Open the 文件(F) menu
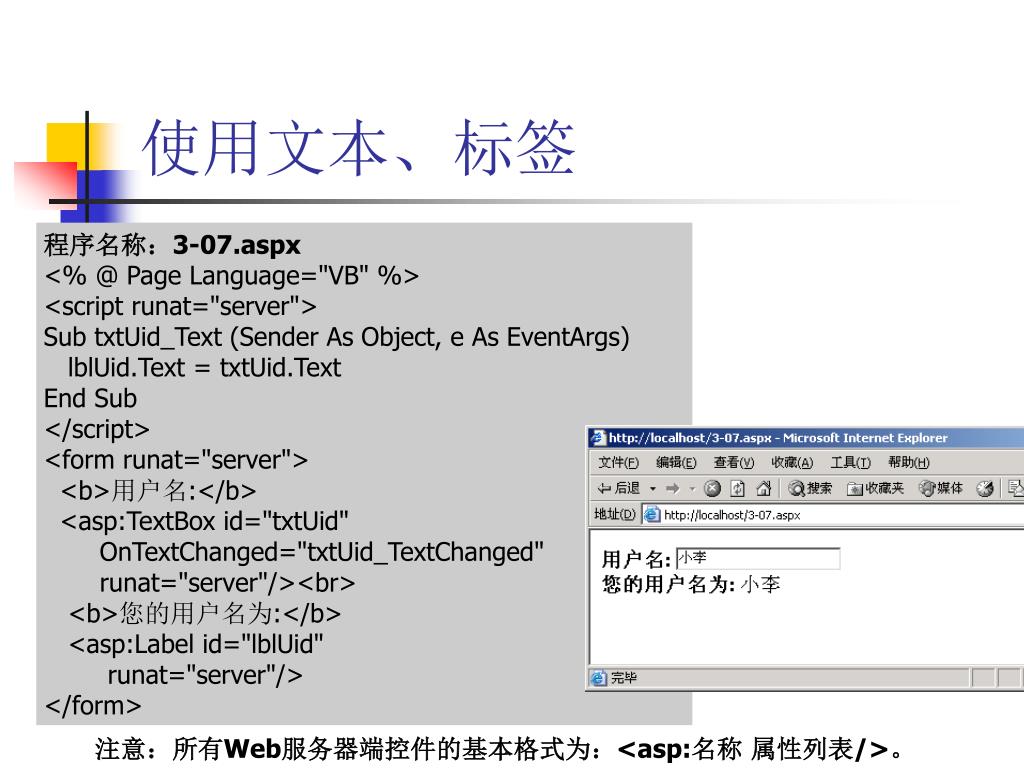The image size is (1024, 768). (x=618, y=462)
